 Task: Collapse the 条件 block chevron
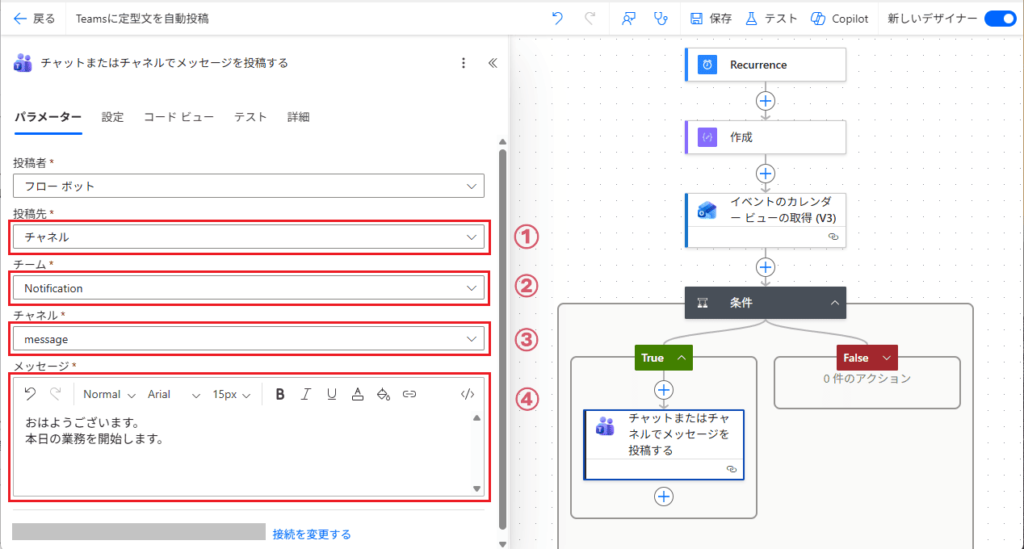coord(835,303)
